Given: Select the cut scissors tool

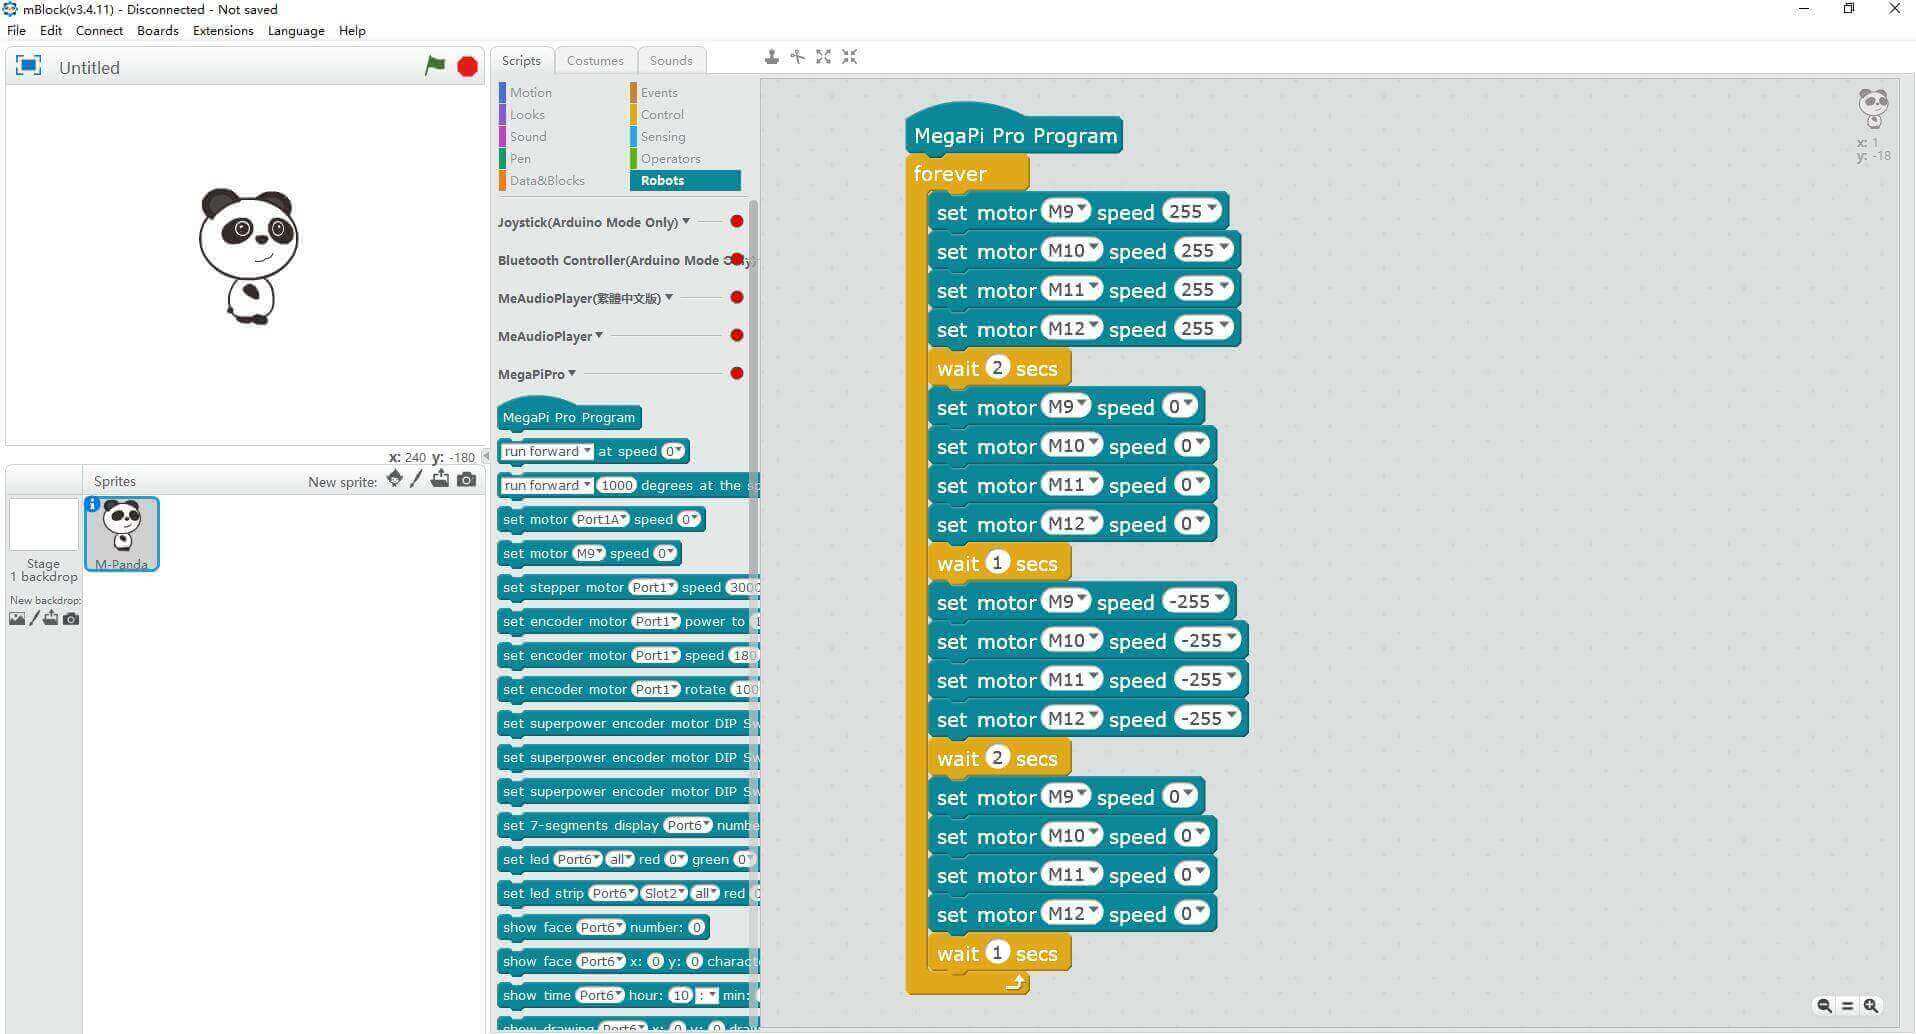Looking at the screenshot, I should [797, 57].
